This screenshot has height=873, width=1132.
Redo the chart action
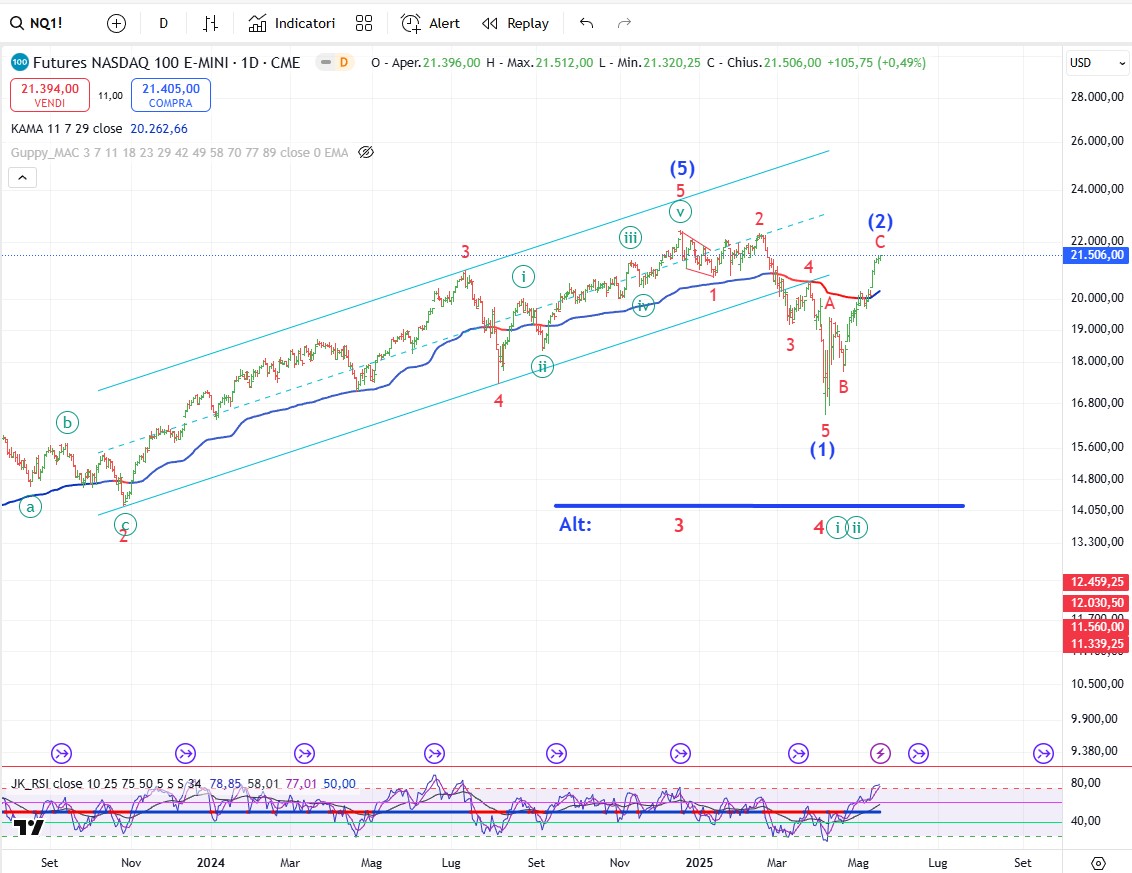tap(624, 23)
